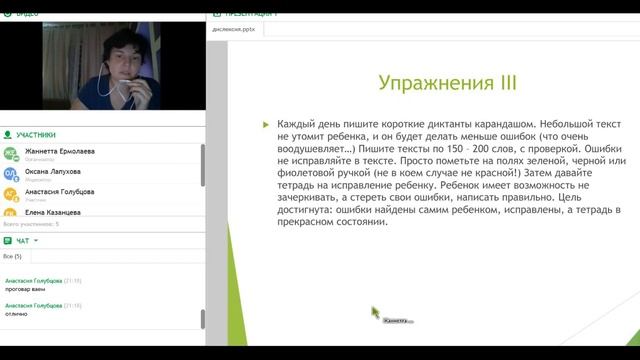Select the 'Все (5)' chat tab
Screen dimensions: 640x360
[x=13, y=256]
